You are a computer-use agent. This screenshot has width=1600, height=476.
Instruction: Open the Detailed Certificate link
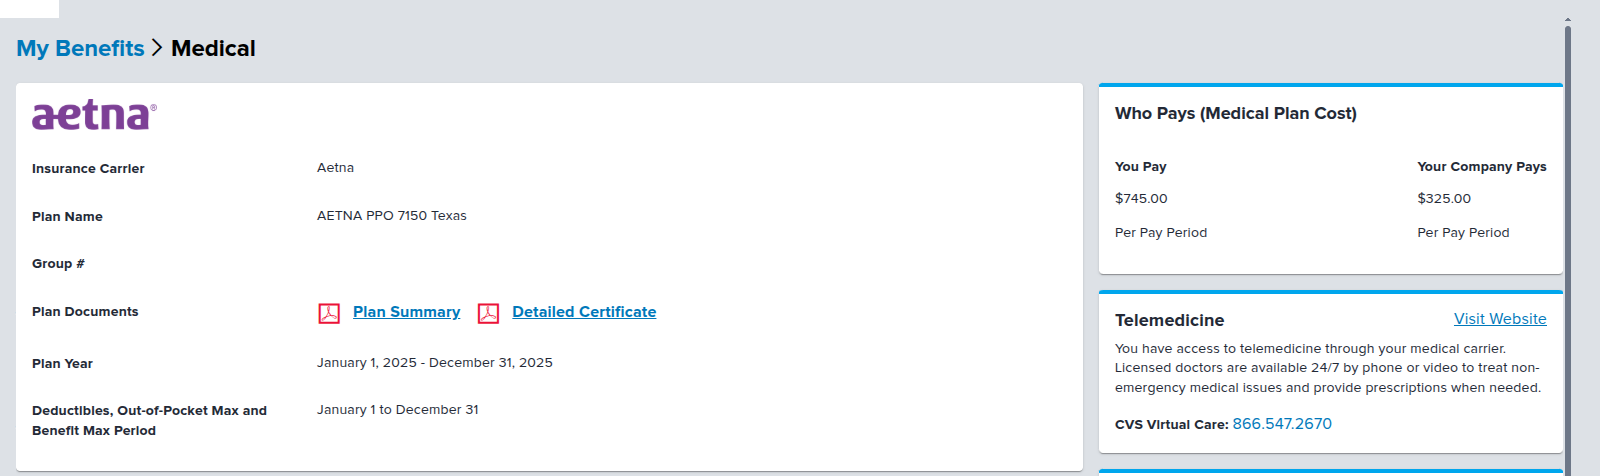(x=584, y=312)
